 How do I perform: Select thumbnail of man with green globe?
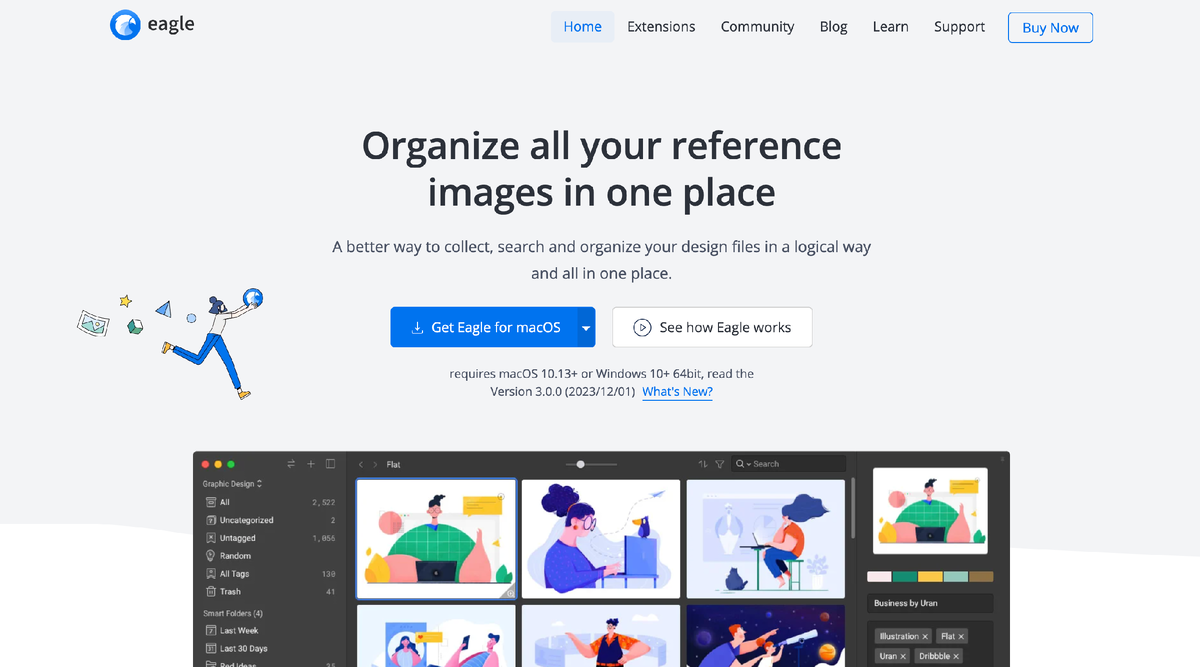pos(436,539)
